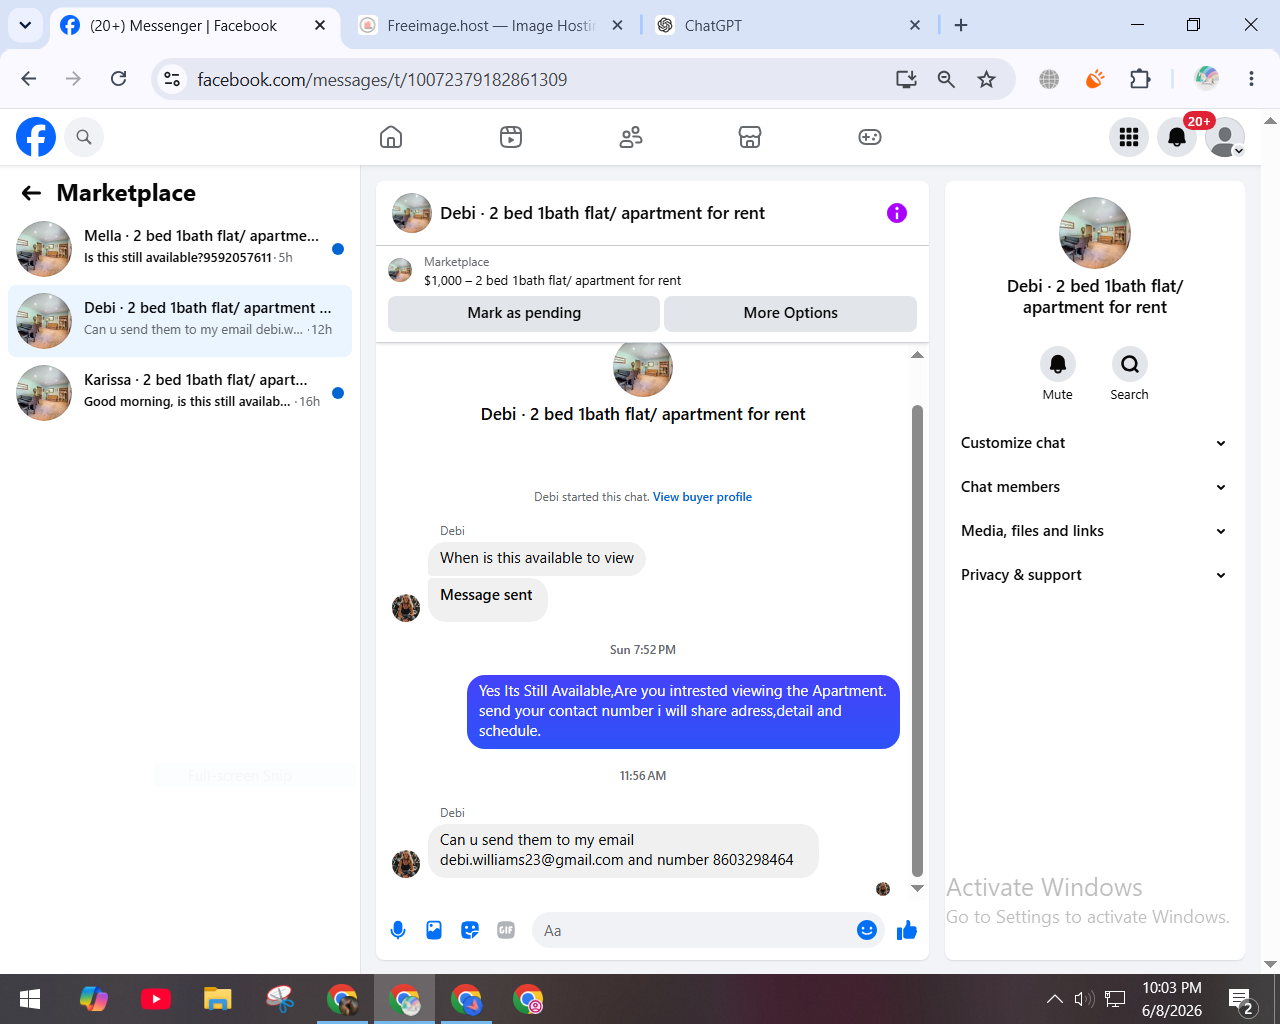Open the Gaming controller icon

click(870, 137)
